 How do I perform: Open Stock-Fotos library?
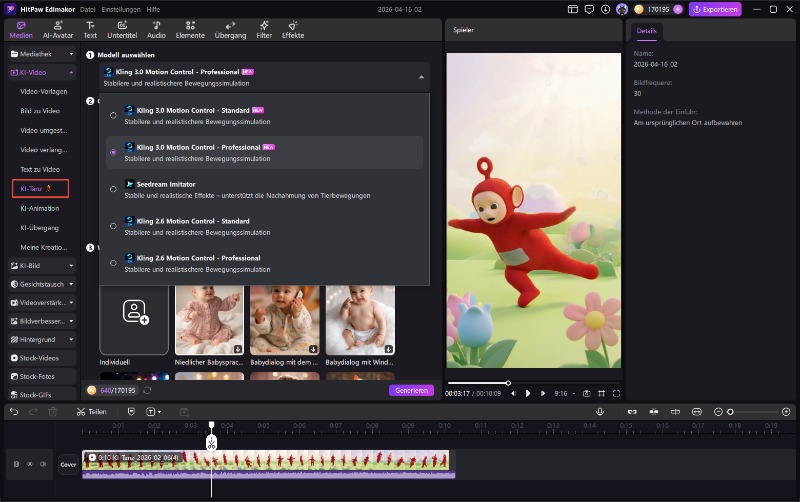click(42, 376)
